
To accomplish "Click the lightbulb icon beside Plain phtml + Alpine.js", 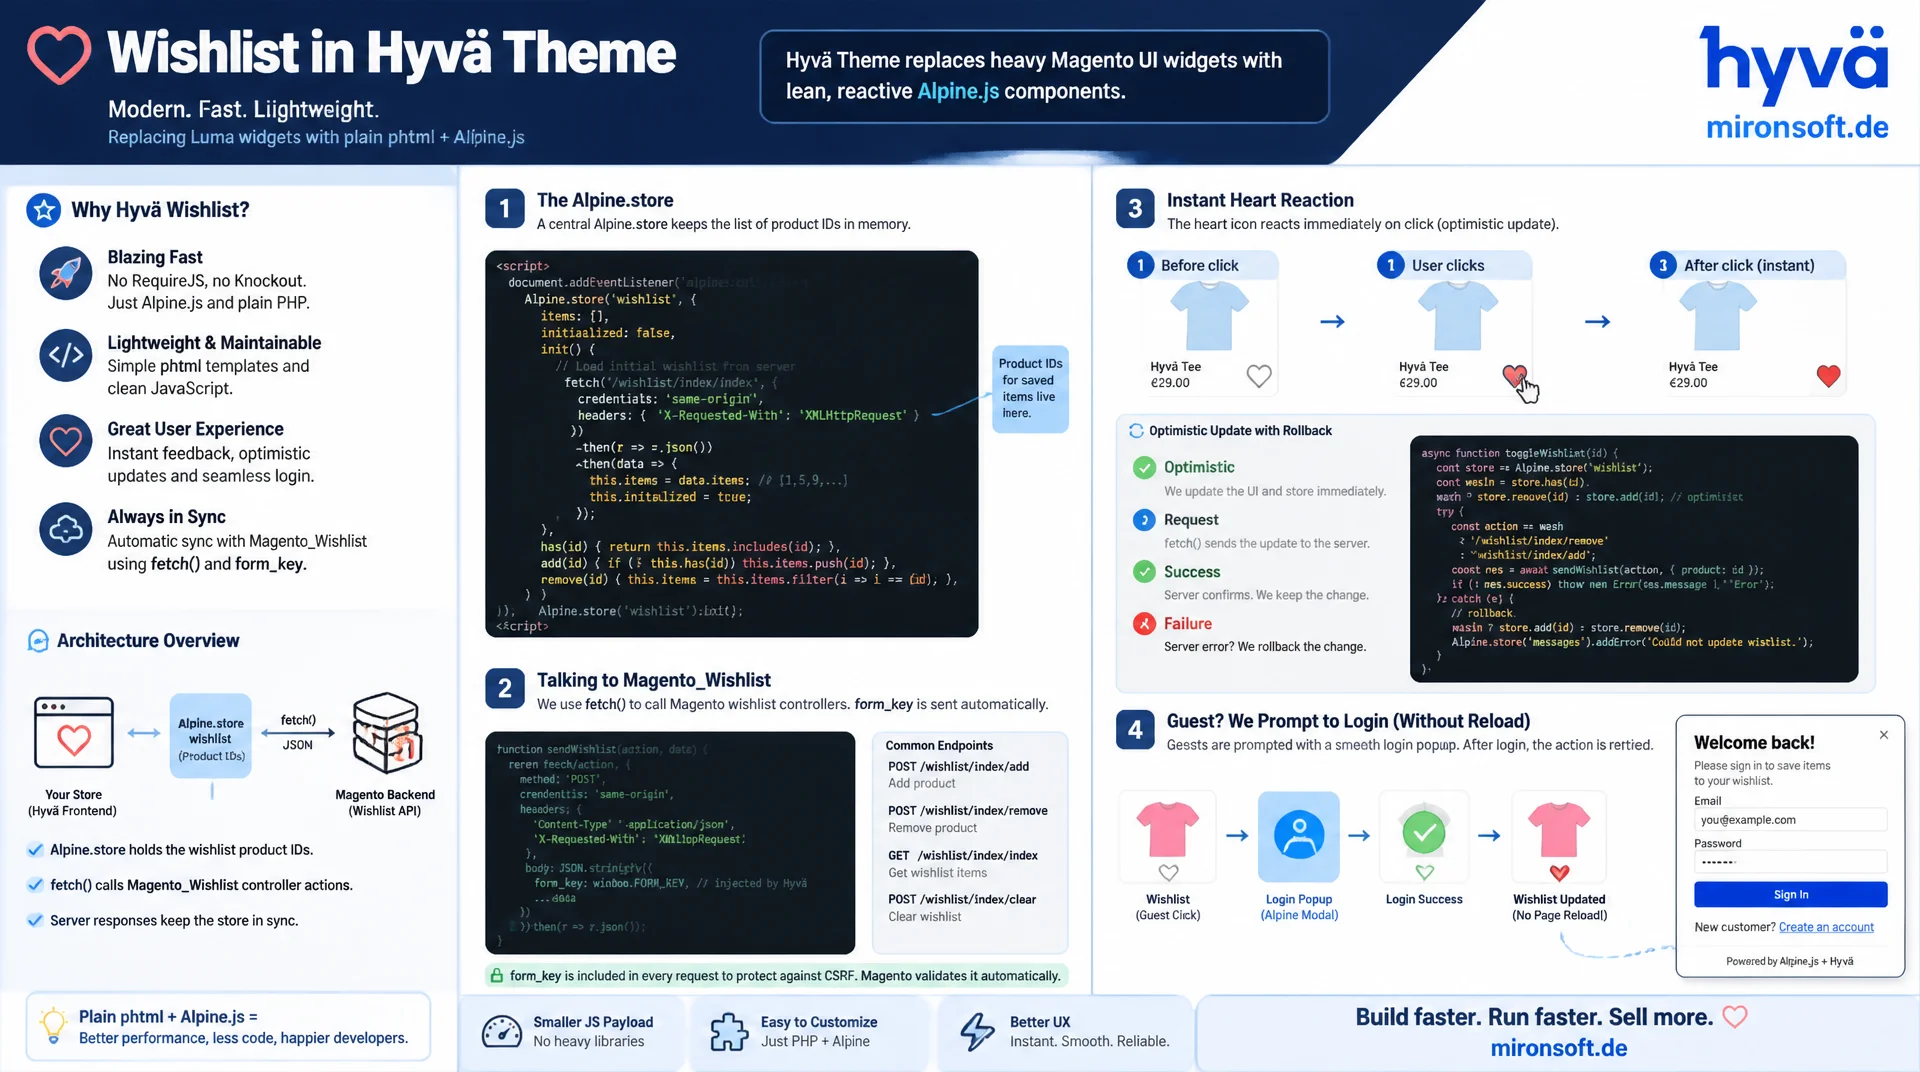I will 53,1026.
